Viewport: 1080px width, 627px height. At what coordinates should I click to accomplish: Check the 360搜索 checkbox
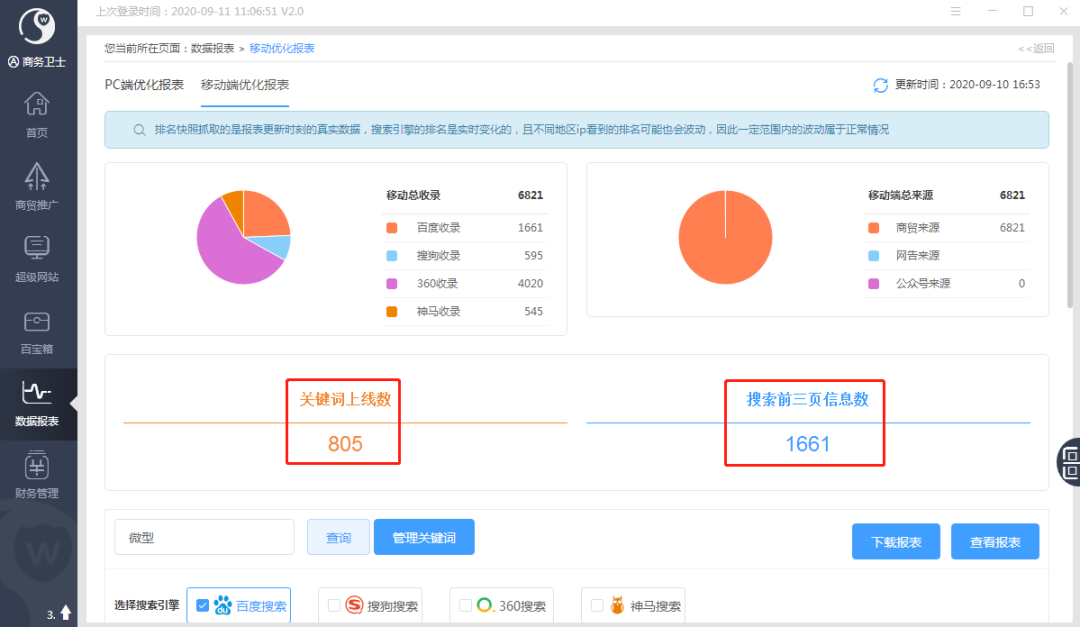[x=466, y=605]
